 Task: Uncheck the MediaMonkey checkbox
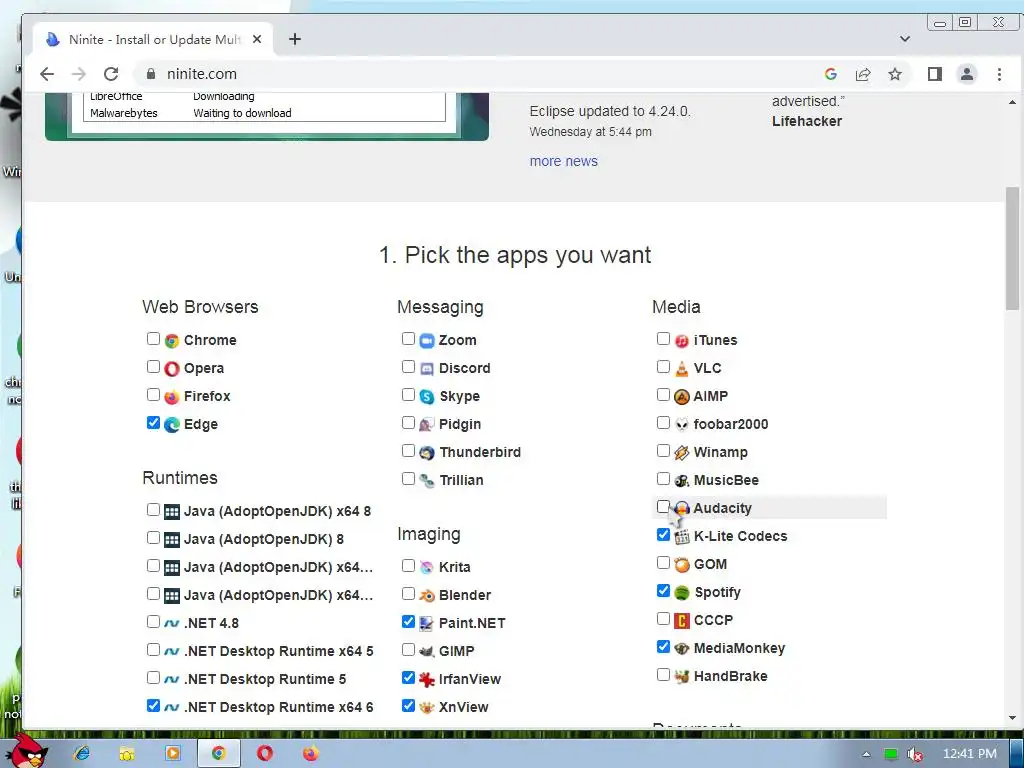click(664, 647)
